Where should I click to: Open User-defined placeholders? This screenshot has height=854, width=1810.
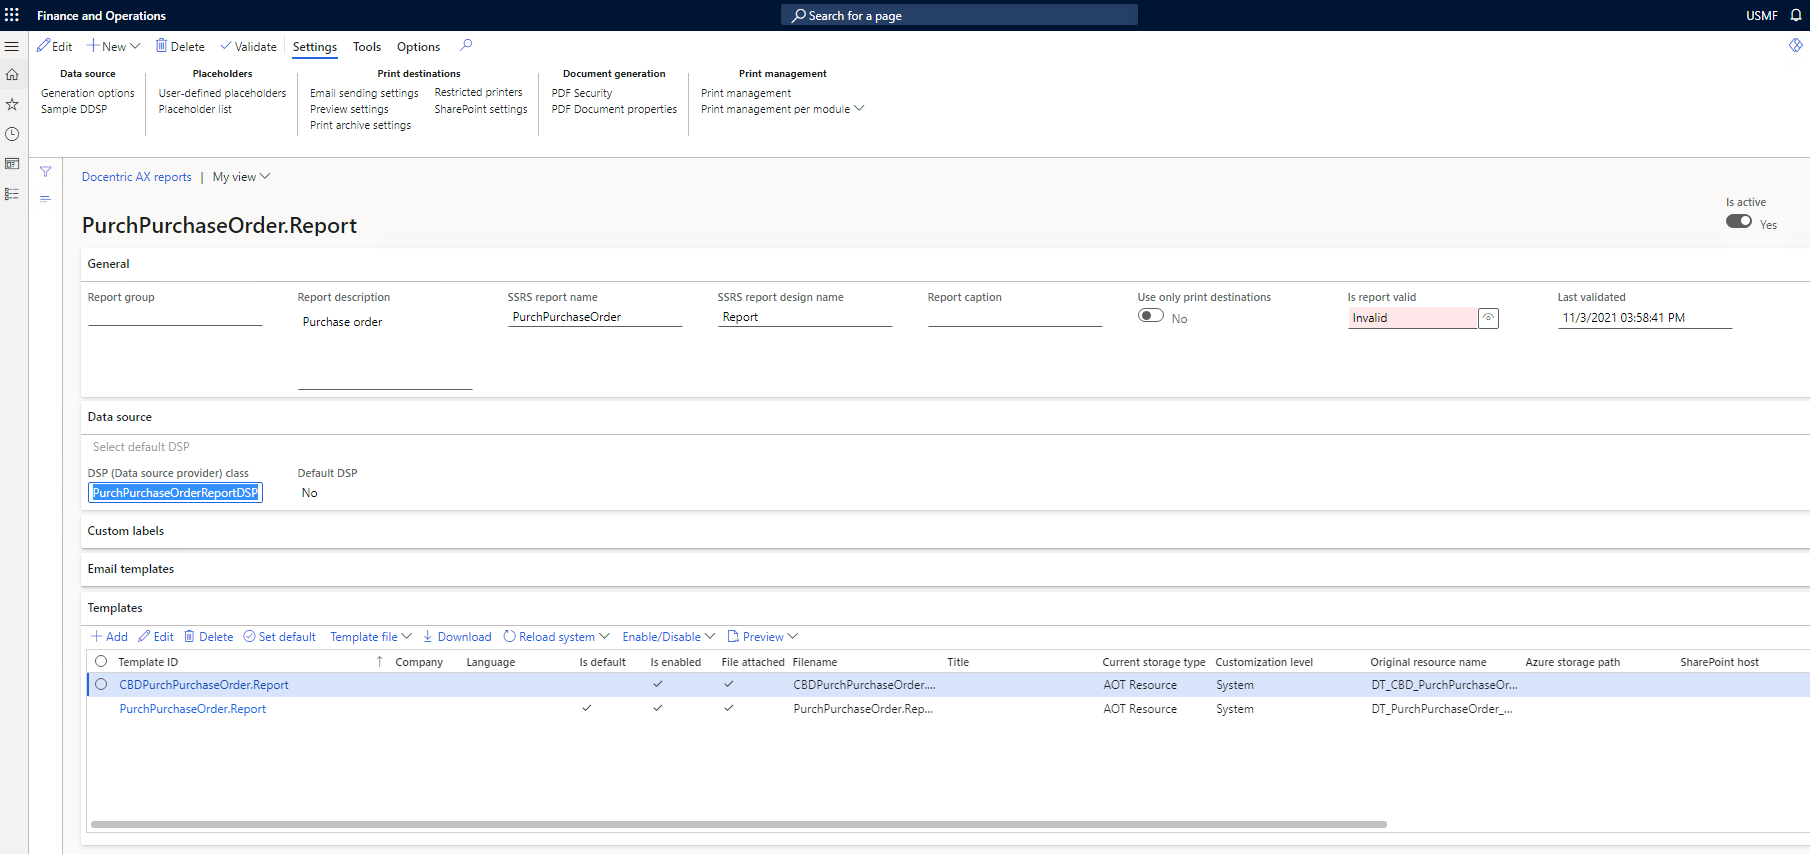point(222,93)
